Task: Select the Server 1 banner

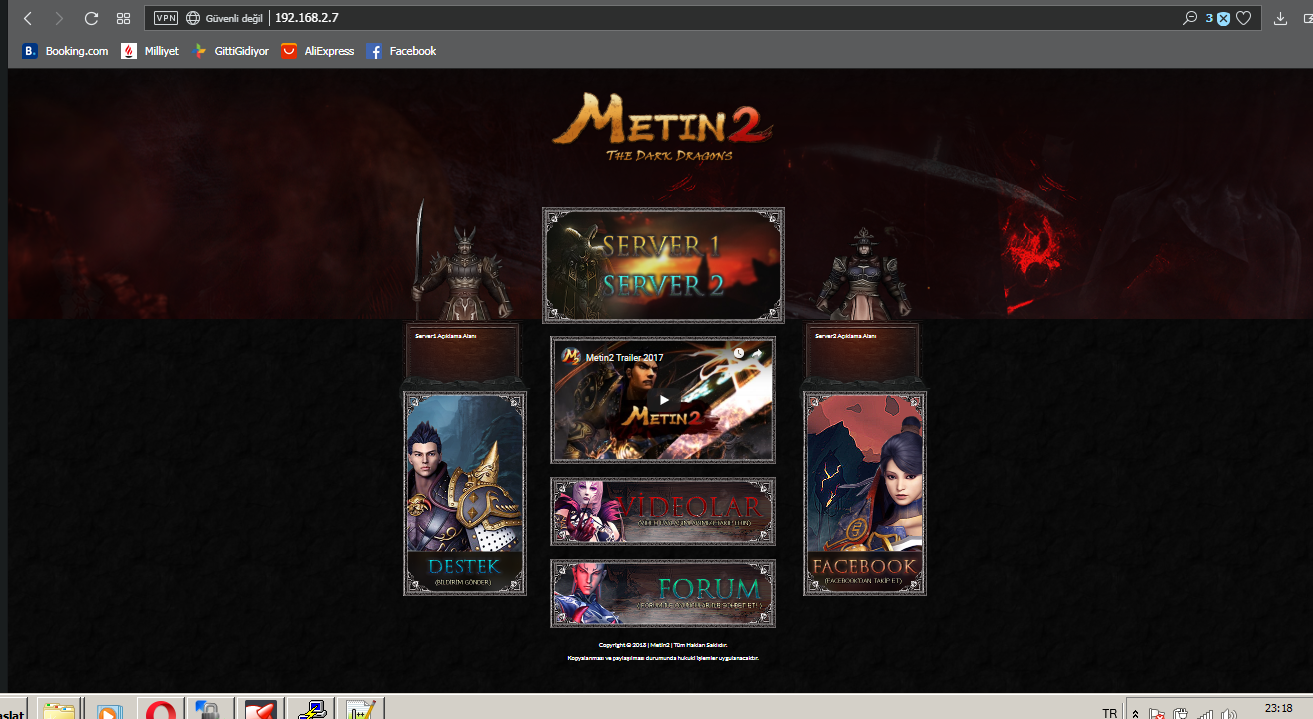Action: tap(662, 244)
